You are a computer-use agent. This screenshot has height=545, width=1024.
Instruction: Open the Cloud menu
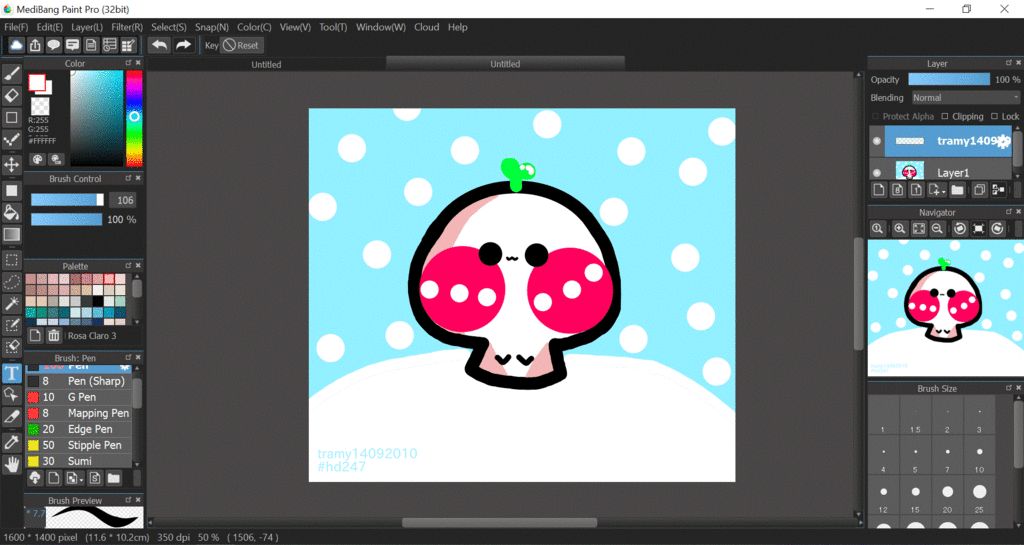[426, 27]
